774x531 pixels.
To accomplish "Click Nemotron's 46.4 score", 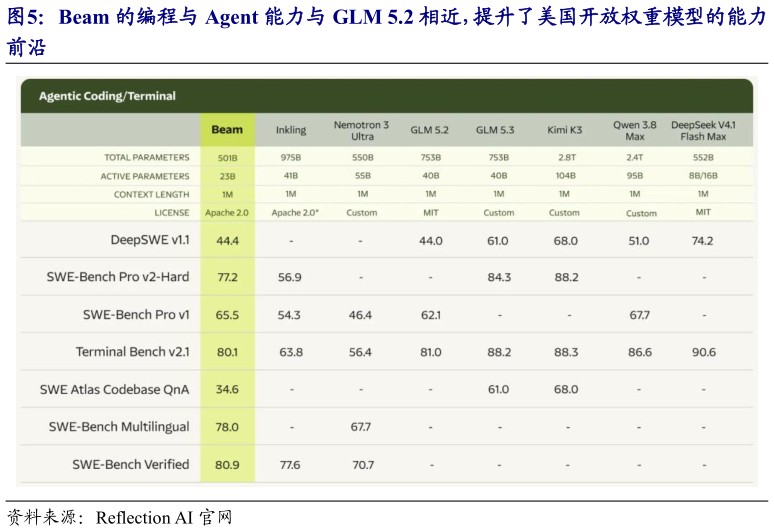I will [x=360, y=315].
